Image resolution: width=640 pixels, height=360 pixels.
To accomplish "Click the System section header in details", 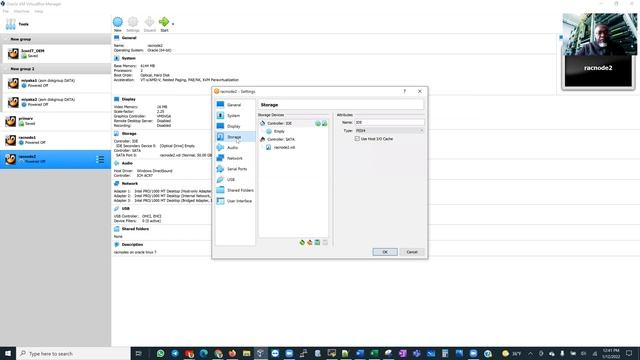I will (129, 58).
